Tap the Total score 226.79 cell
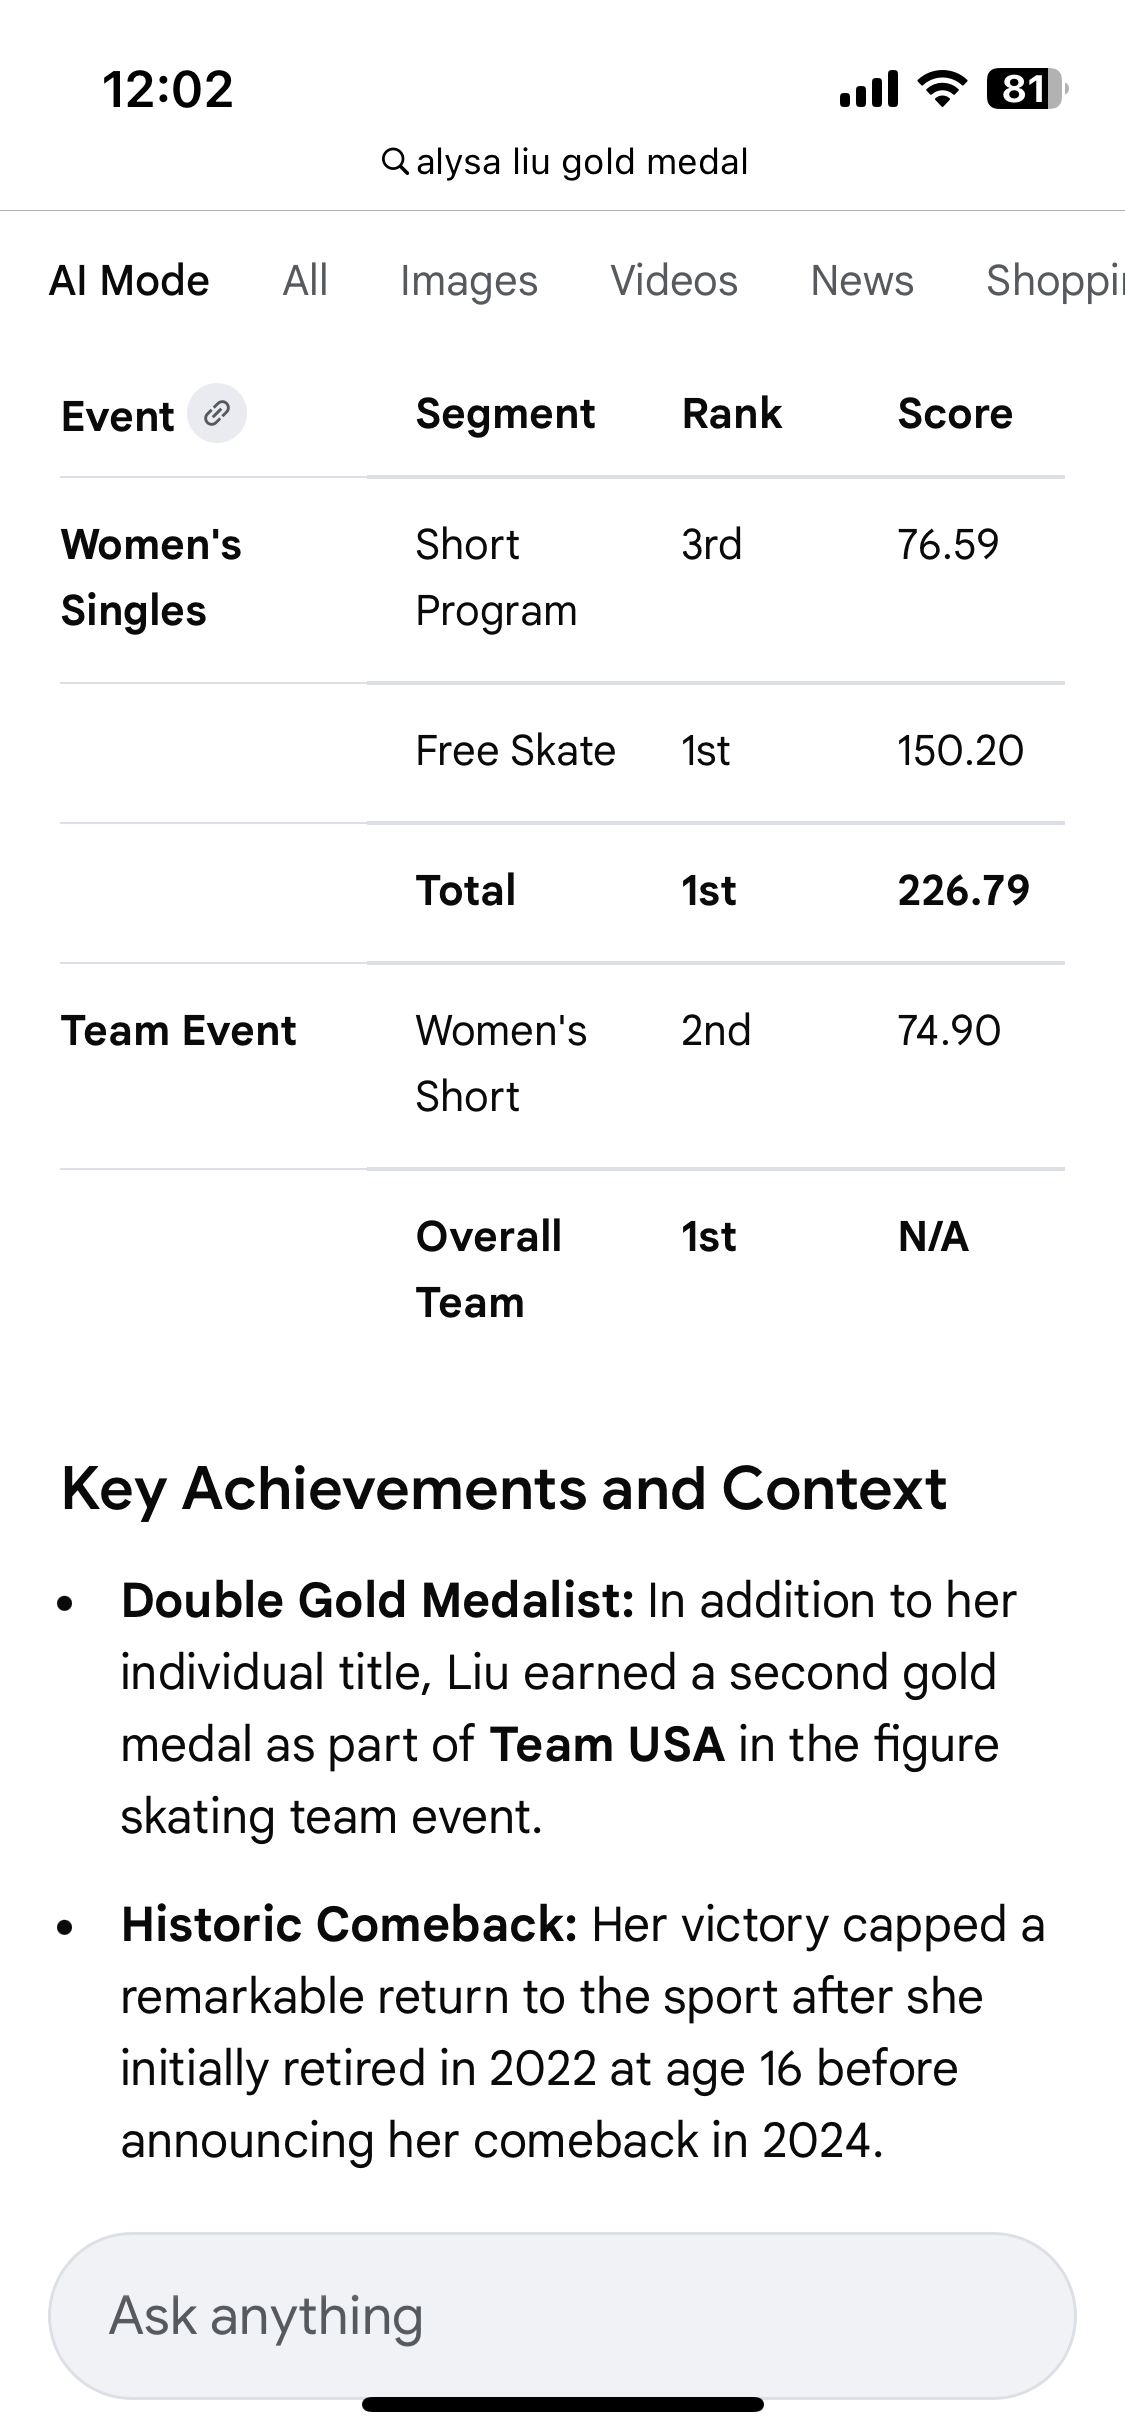Screen dimensions: 1125x2436 (x=963, y=890)
